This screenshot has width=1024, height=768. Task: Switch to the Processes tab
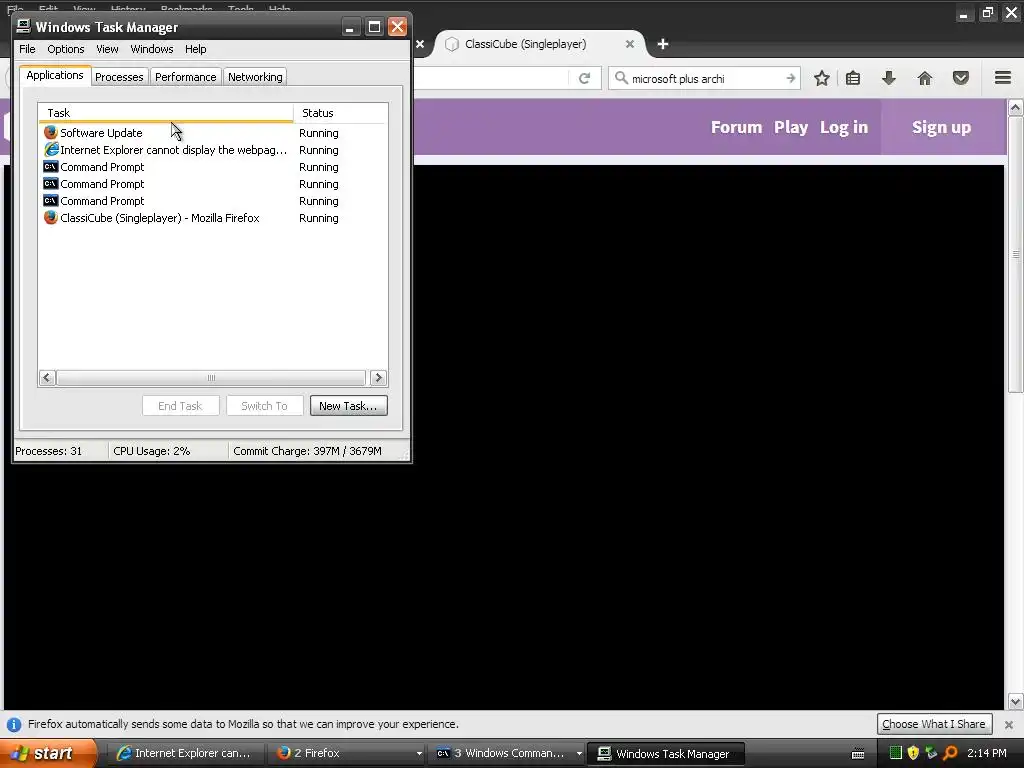click(x=119, y=77)
